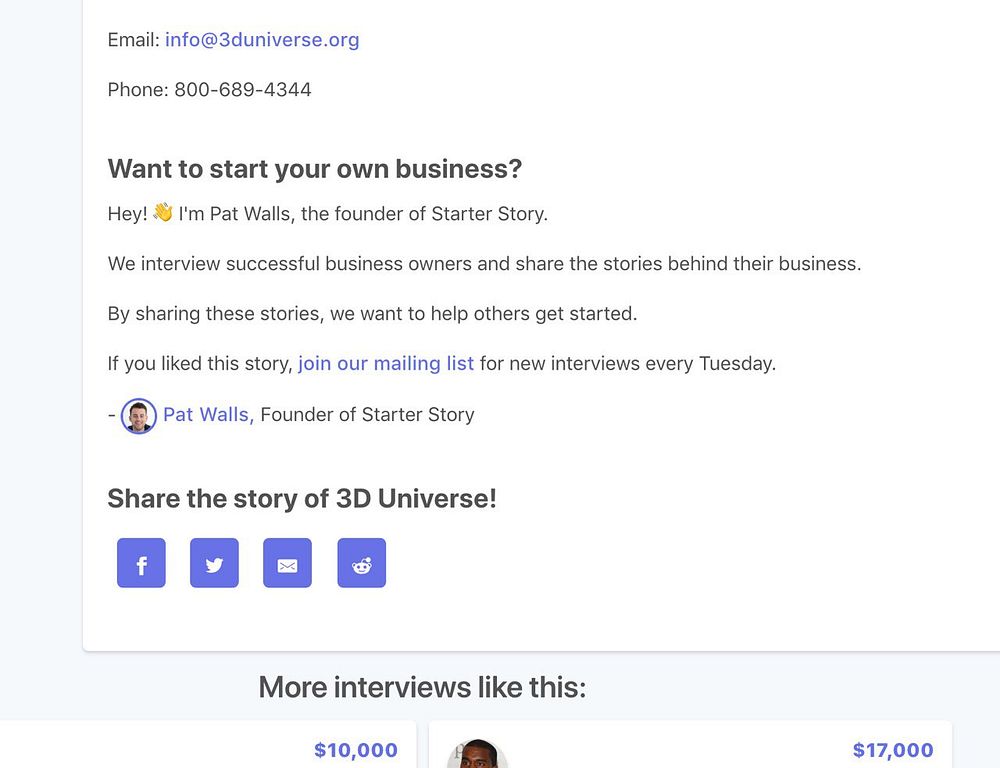Click the 'Founder of Starter Story' text
This screenshot has width=1000, height=768.
pyautogui.click(x=367, y=414)
